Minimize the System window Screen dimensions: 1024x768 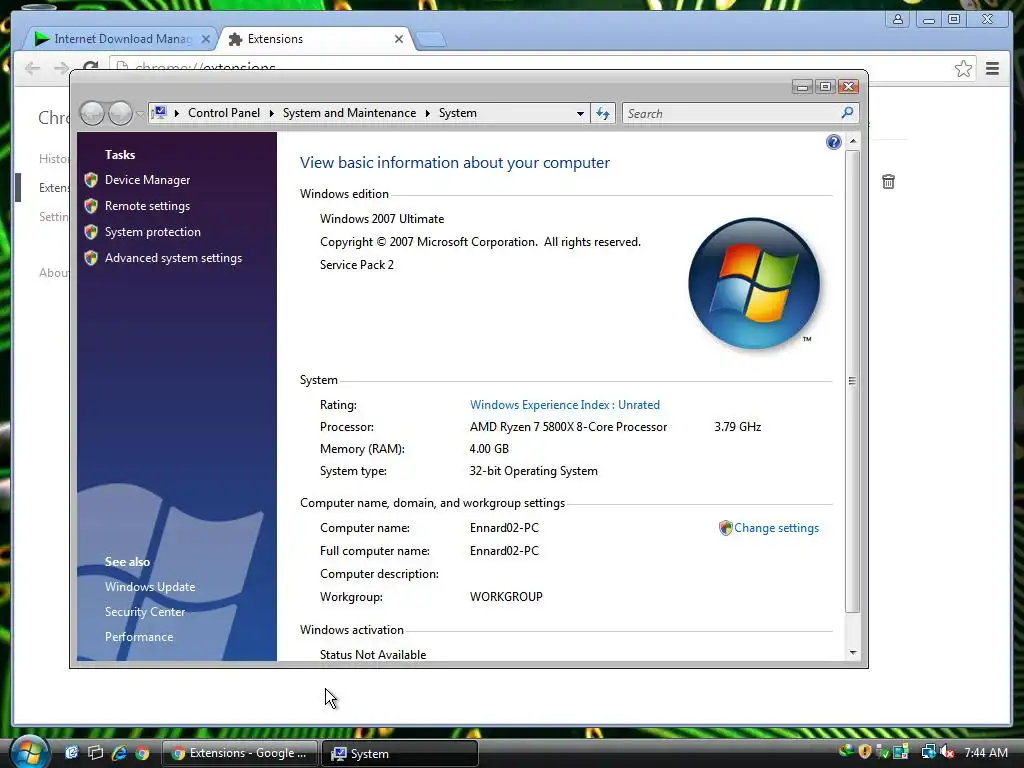(802, 86)
